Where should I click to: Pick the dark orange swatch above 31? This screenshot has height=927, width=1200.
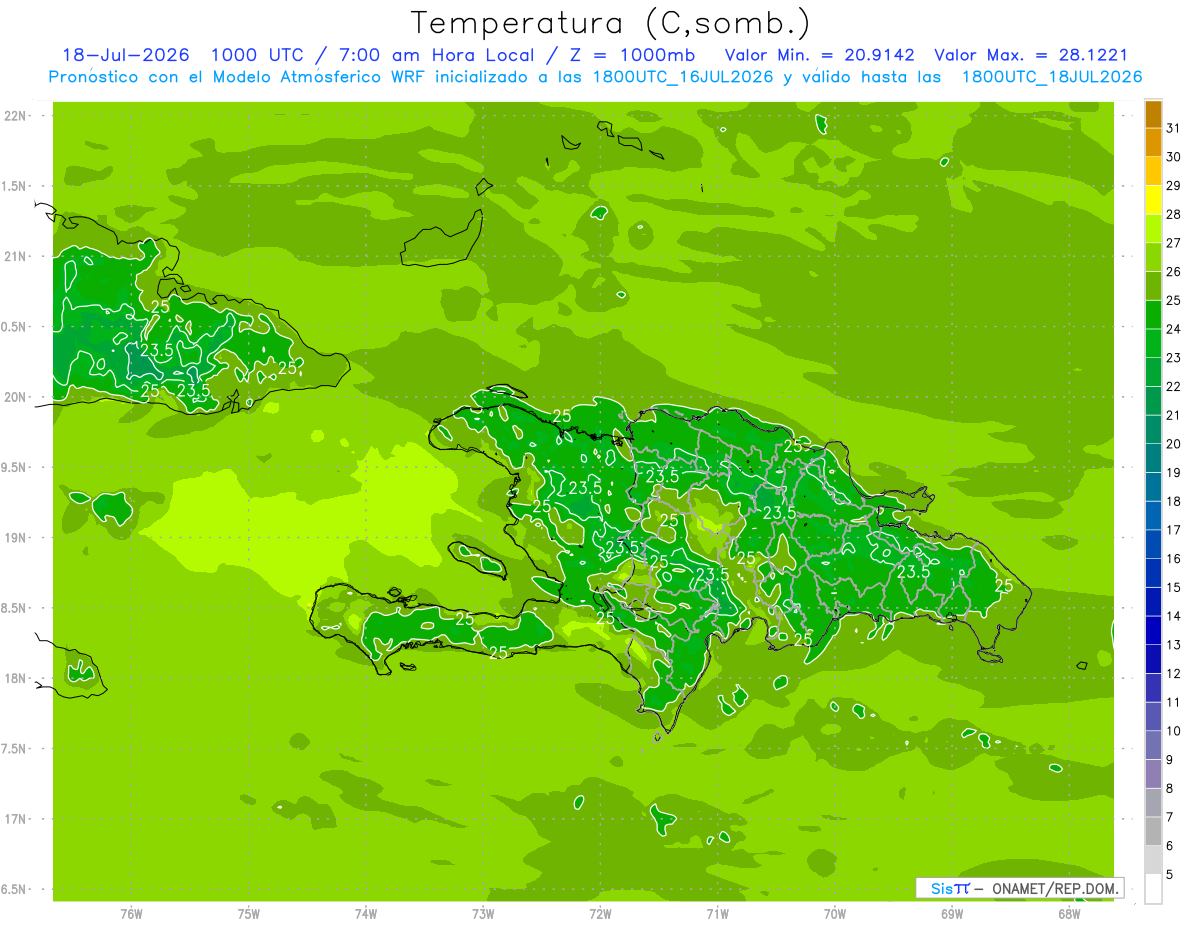tap(1153, 114)
